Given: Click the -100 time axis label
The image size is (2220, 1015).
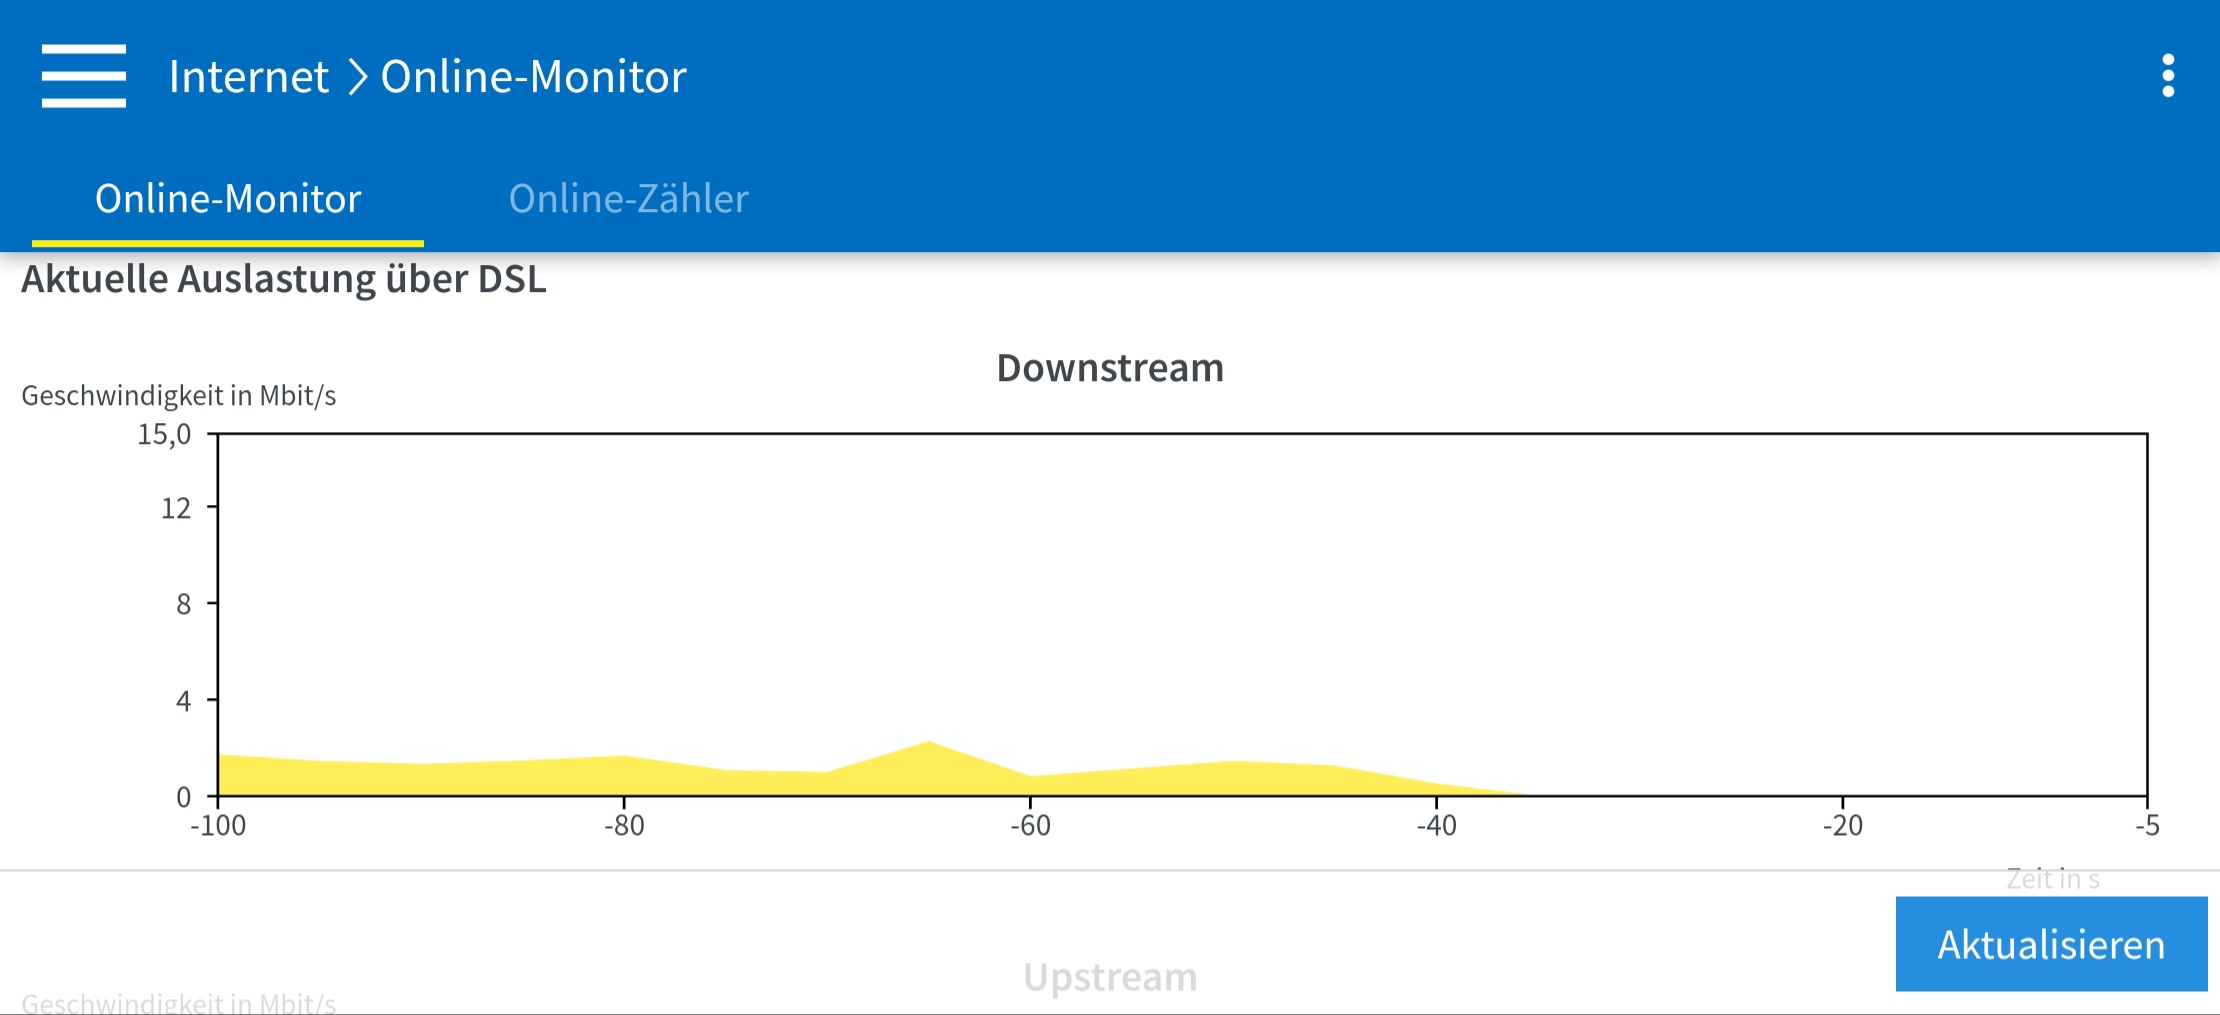Looking at the screenshot, I should coord(218,826).
